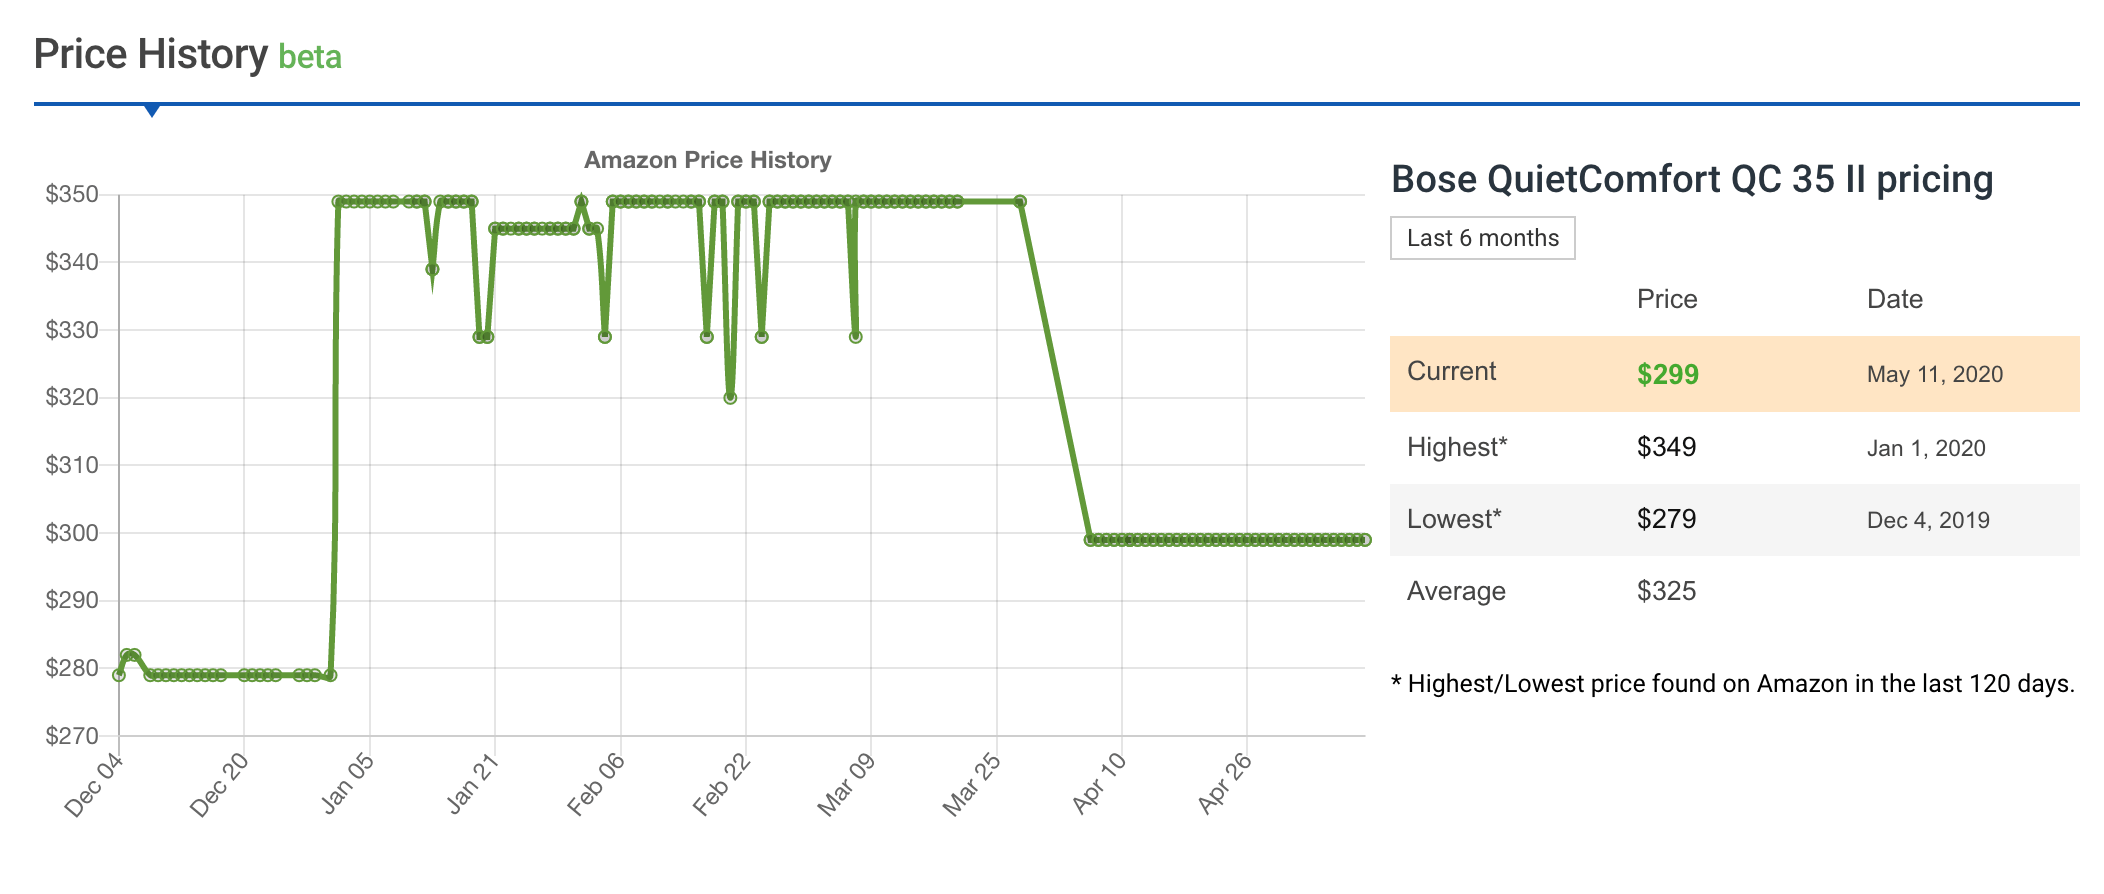Open the Last 6 months range selector
2104x894 pixels.
coord(1482,238)
